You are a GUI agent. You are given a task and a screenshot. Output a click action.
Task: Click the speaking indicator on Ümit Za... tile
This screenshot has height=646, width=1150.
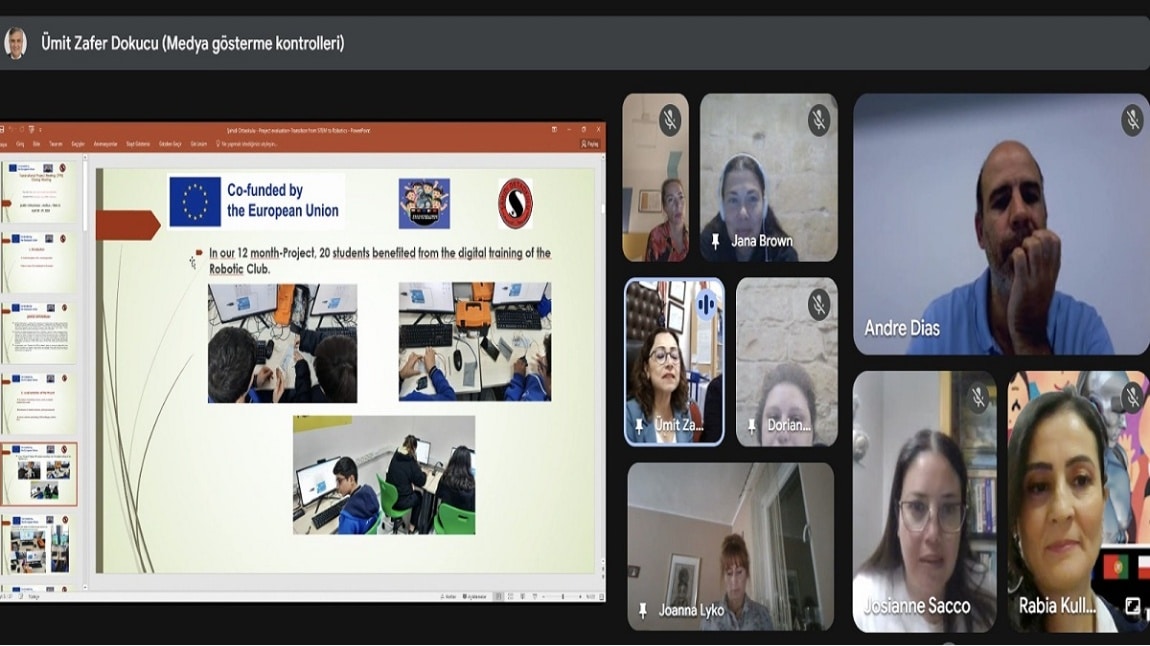tap(706, 304)
